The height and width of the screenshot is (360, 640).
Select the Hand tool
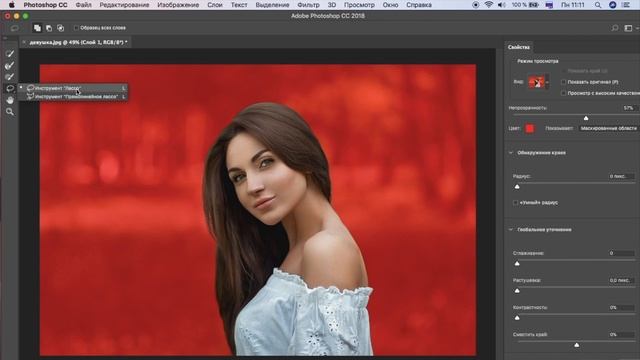pyautogui.click(x=10, y=100)
